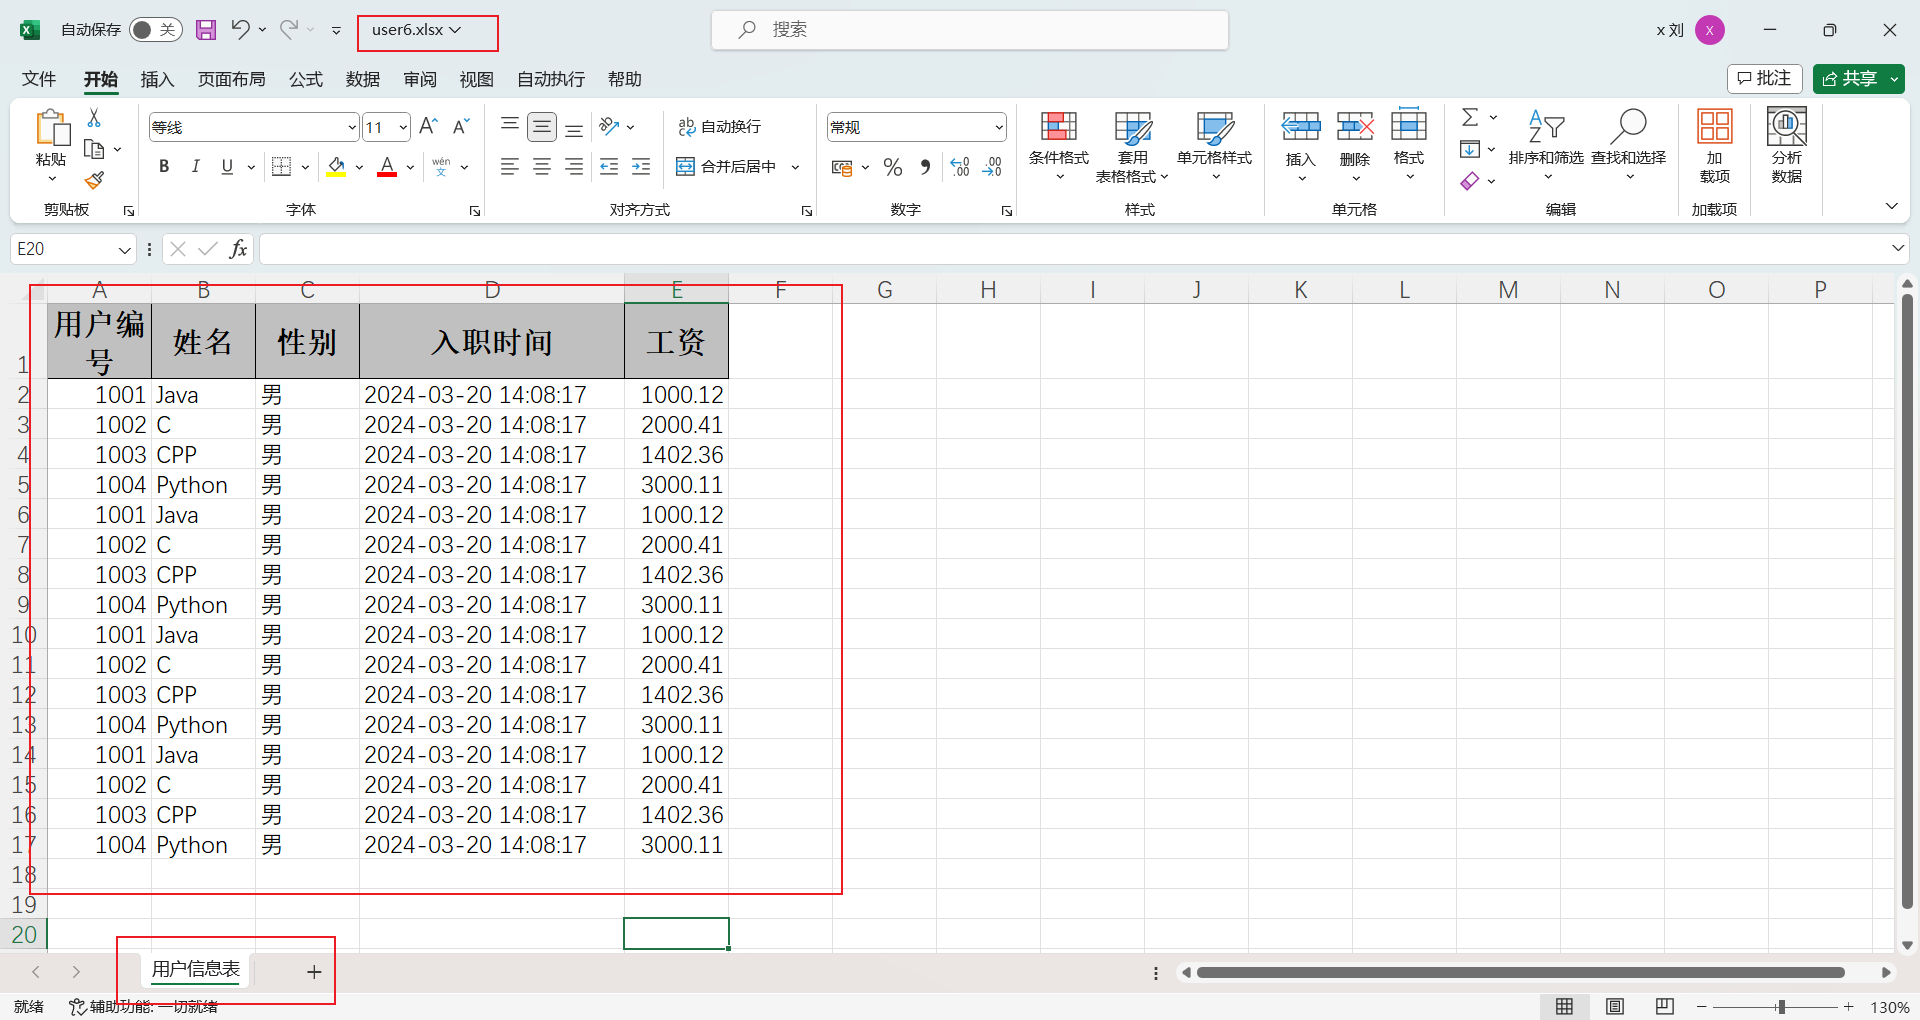Click the percent style icon
Image resolution: width=1920 pixels, height=1020 pixels.
pos(893,167)
